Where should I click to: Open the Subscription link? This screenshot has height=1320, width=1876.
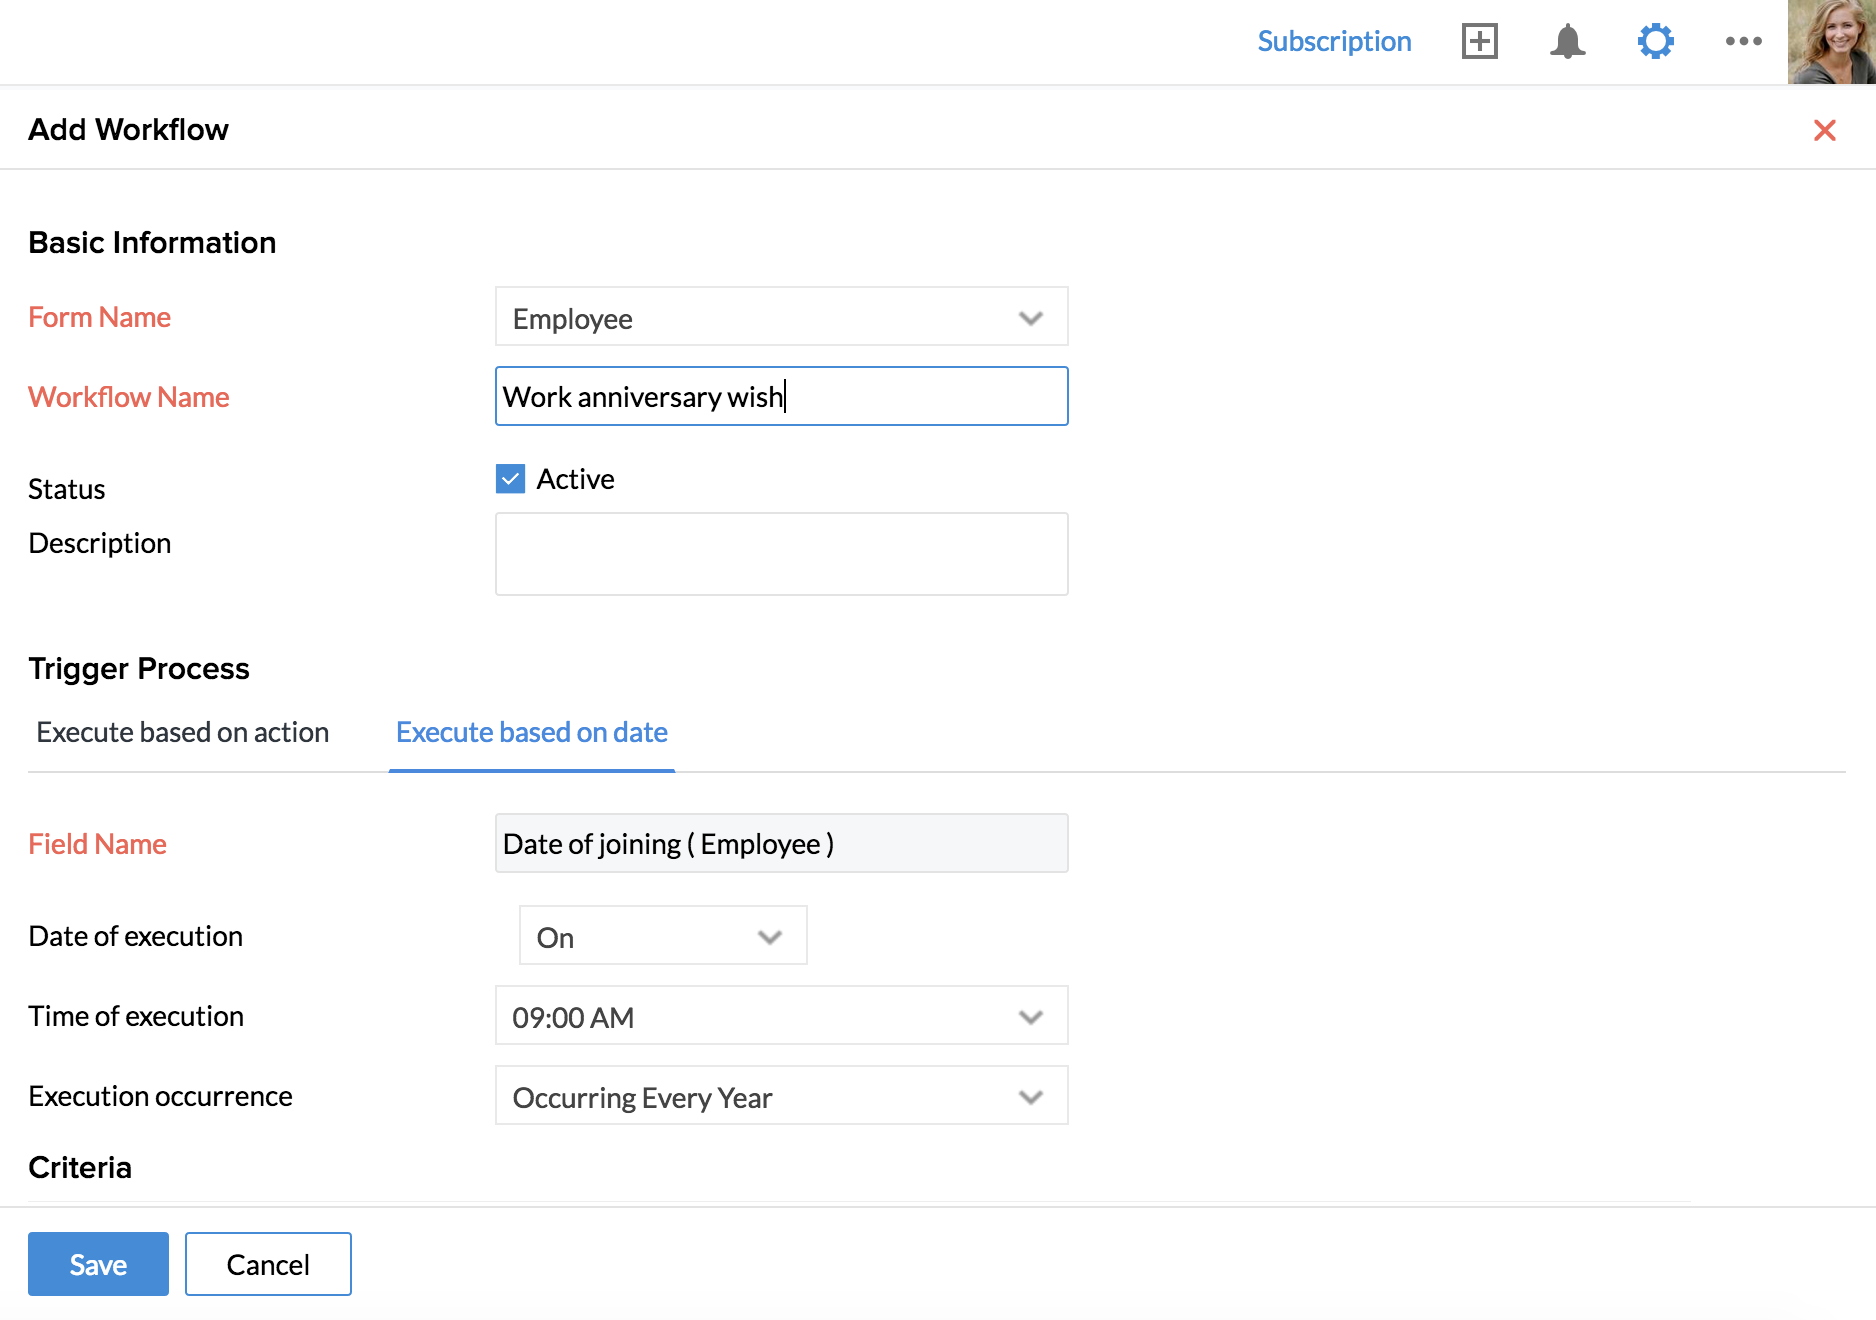point(1334,41)
